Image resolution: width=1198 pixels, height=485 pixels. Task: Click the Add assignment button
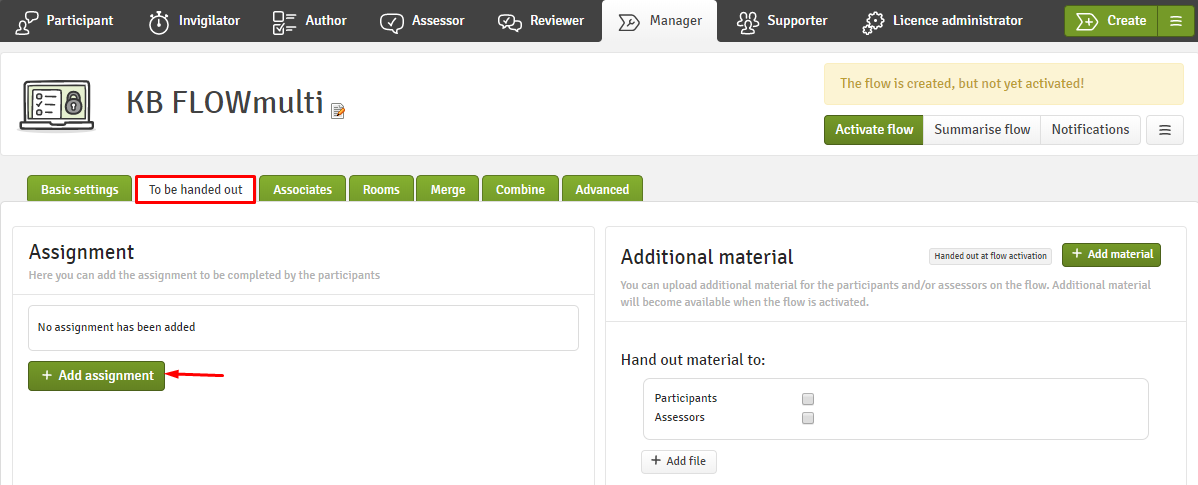pos(96,376)
